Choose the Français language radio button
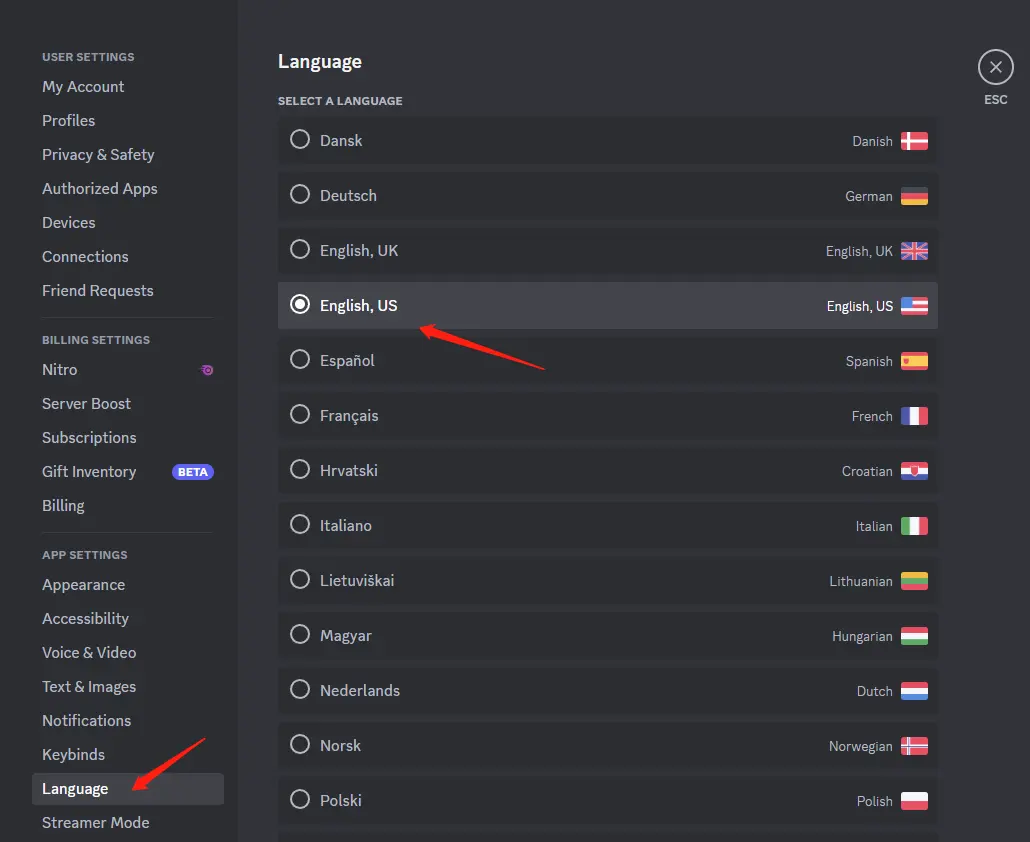The width and height of the screenshot is (1030, 842). 300,414
